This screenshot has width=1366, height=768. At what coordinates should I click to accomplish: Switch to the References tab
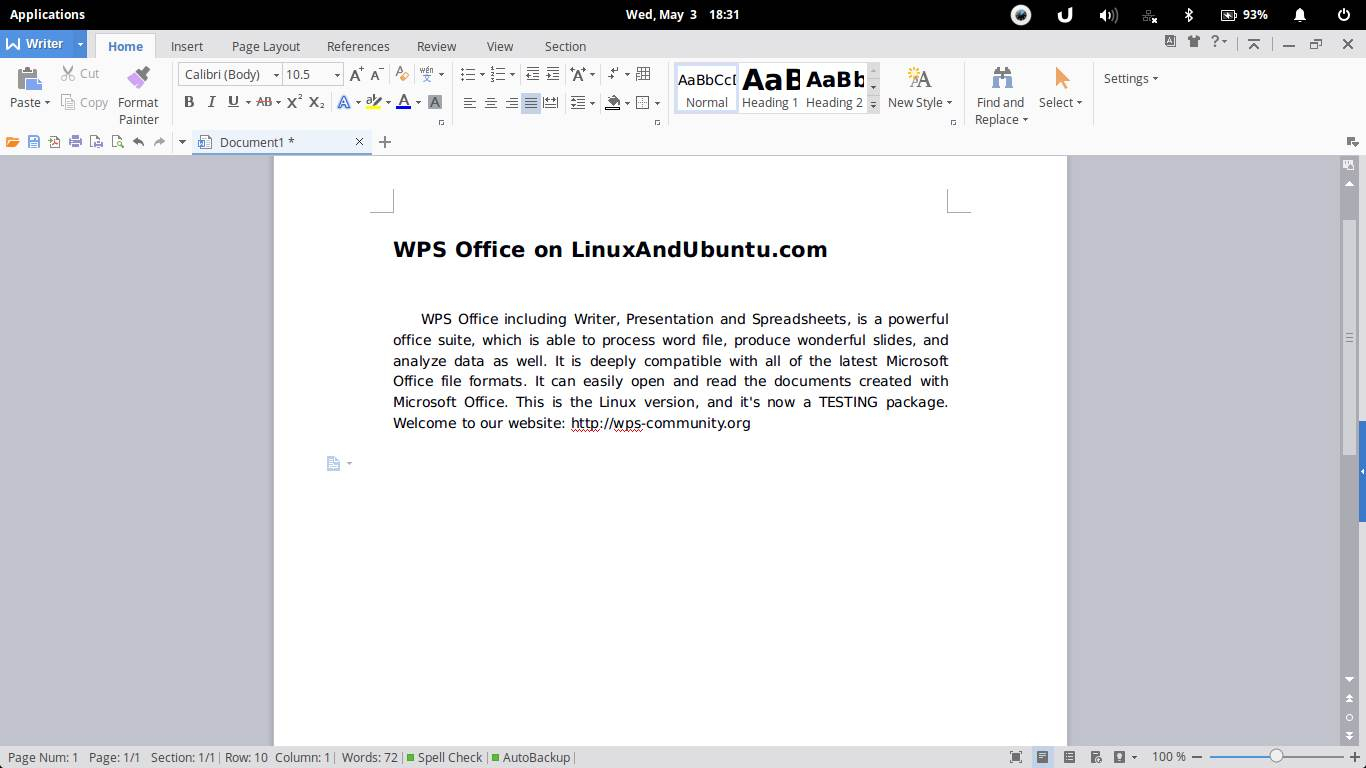[358, 46]
